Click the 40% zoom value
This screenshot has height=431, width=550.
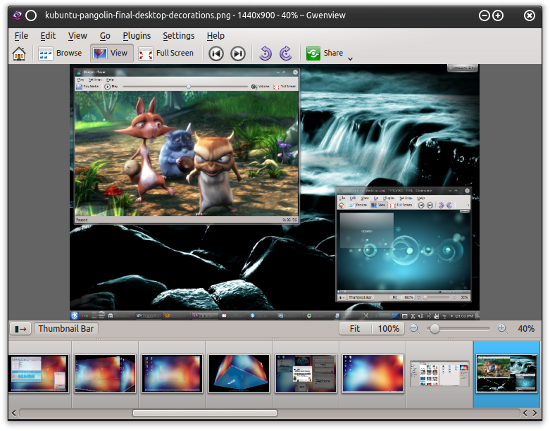click(526, 329)
